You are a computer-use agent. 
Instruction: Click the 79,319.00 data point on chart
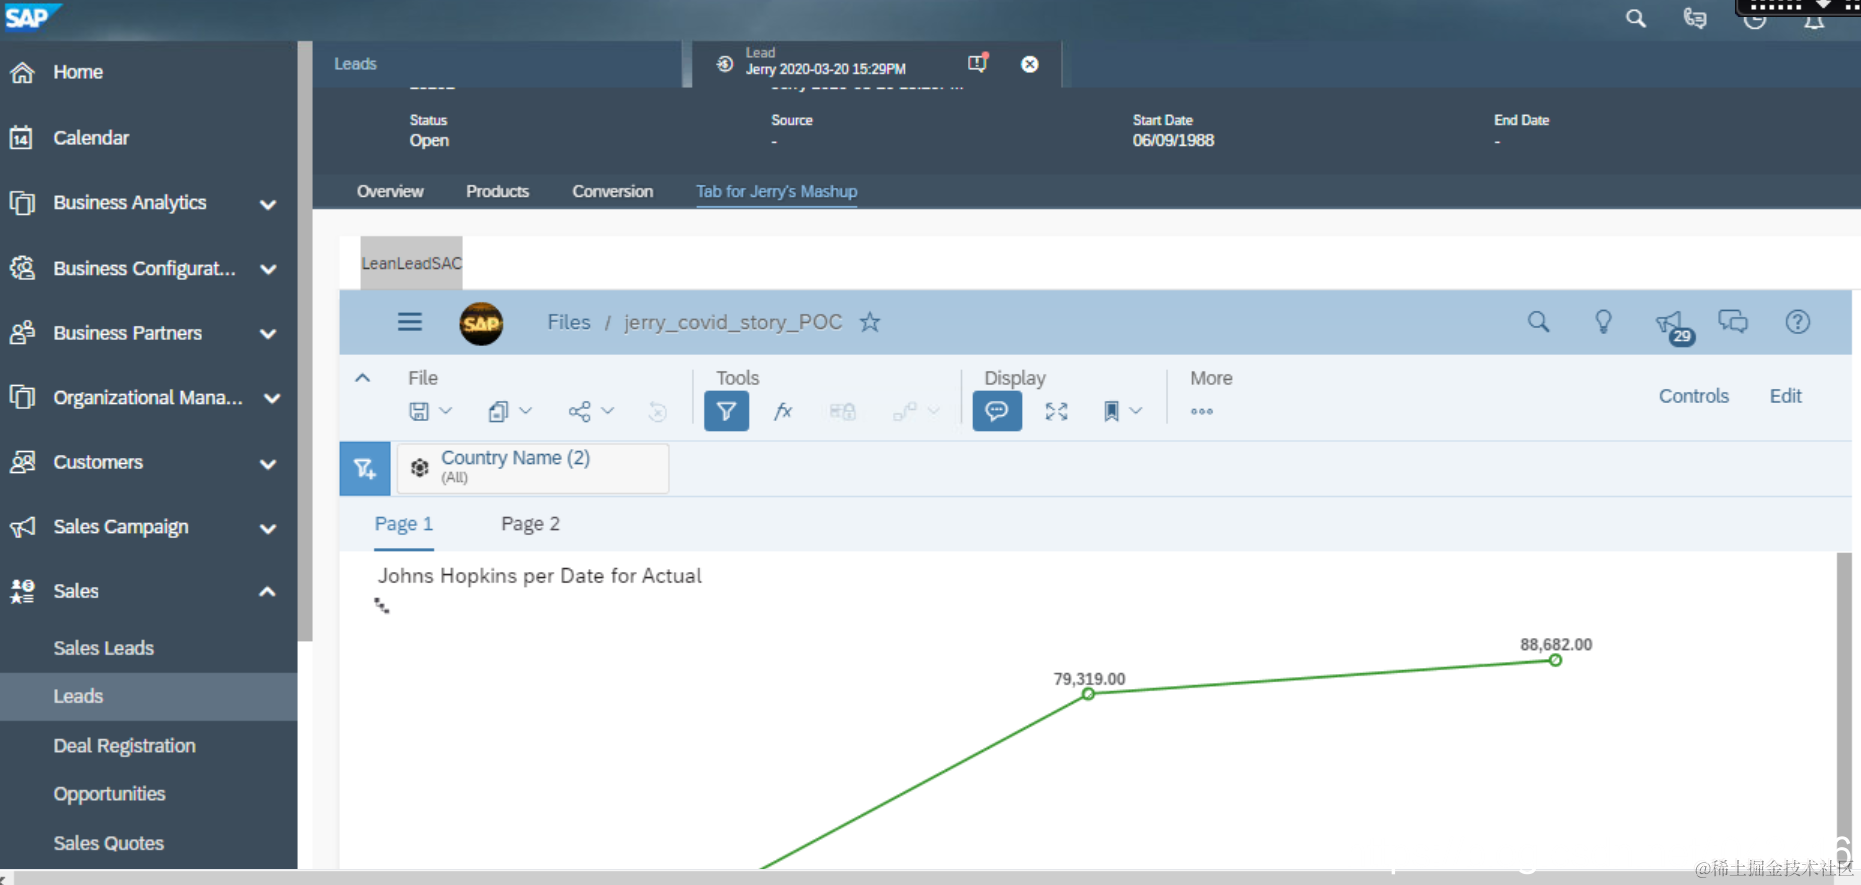click(1088, 694)
